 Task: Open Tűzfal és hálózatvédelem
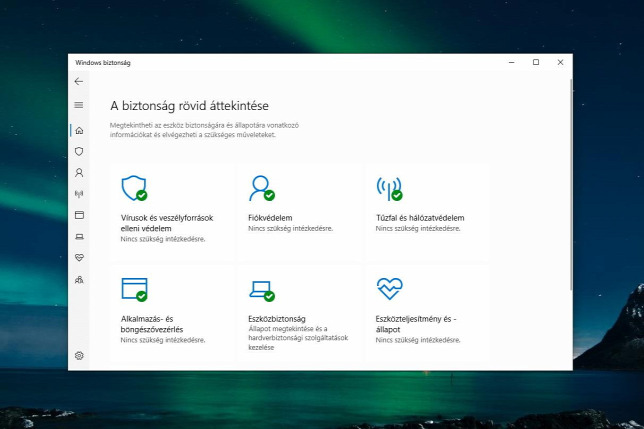420,218
